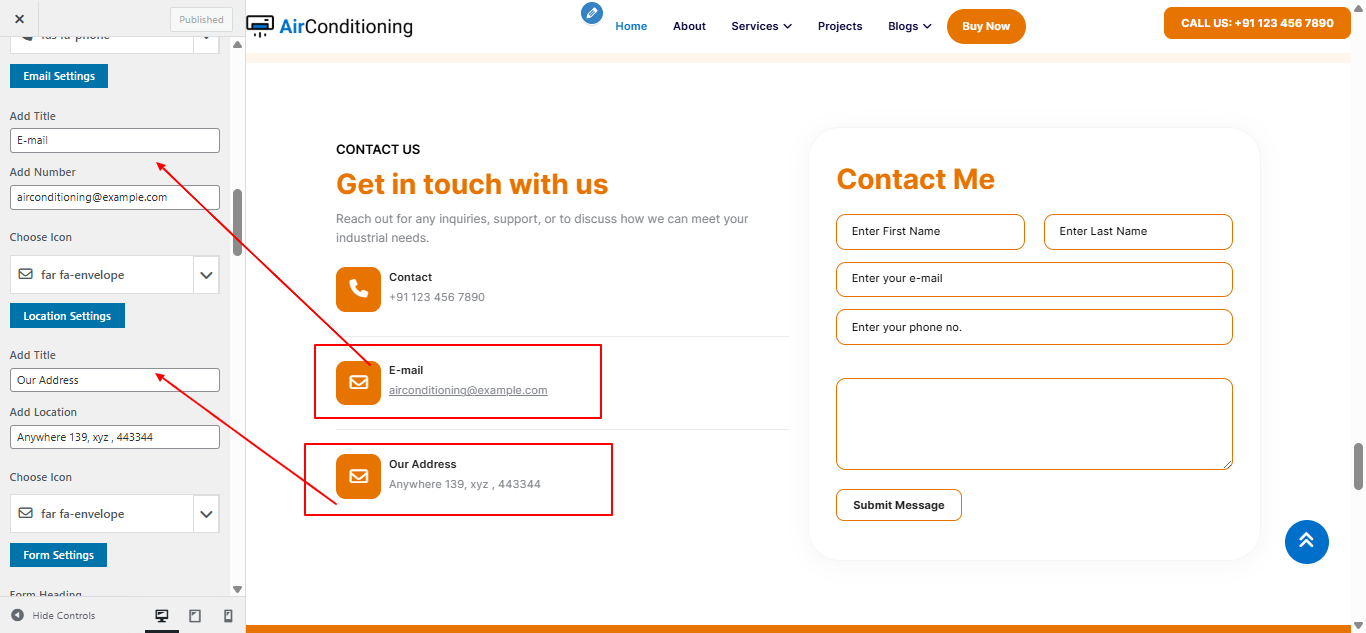Screen dimensions: 1366x633
Task: Click the Email Settings heading button
Action: [59, 76]
